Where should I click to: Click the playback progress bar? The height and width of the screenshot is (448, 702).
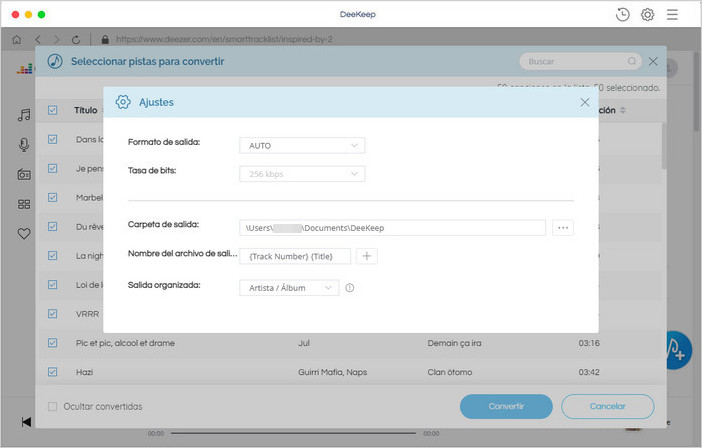click(293, 433)
